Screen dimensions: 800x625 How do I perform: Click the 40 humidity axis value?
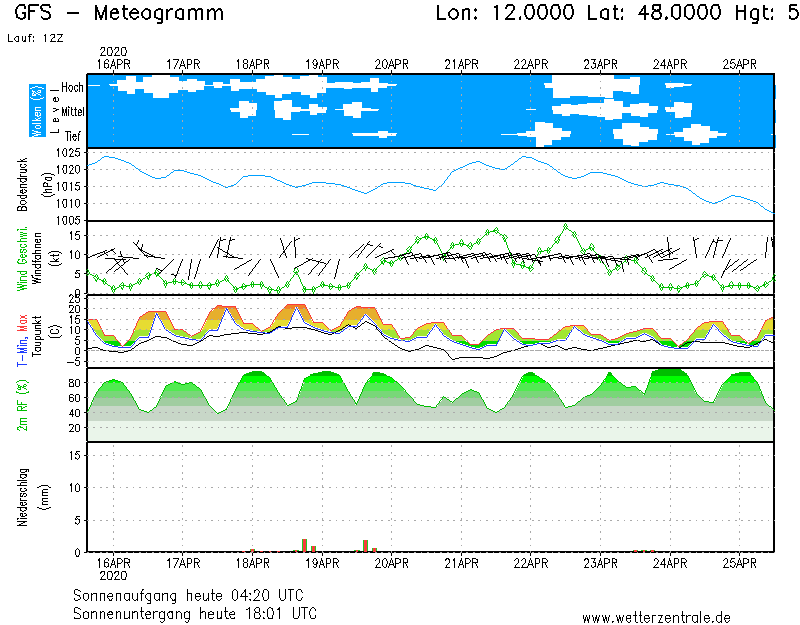[x=74, y=412]
